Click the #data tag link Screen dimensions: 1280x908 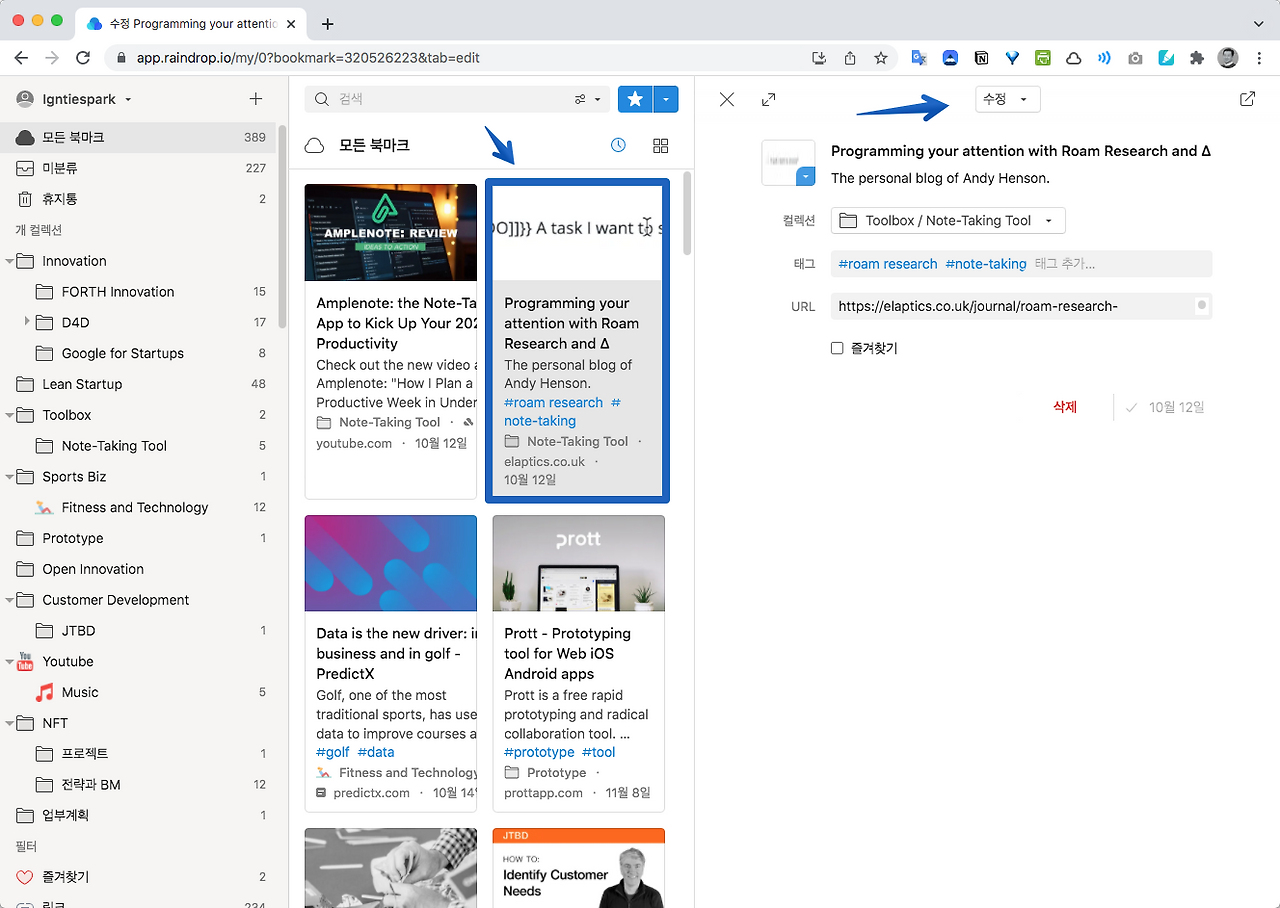tap(376, 752)
